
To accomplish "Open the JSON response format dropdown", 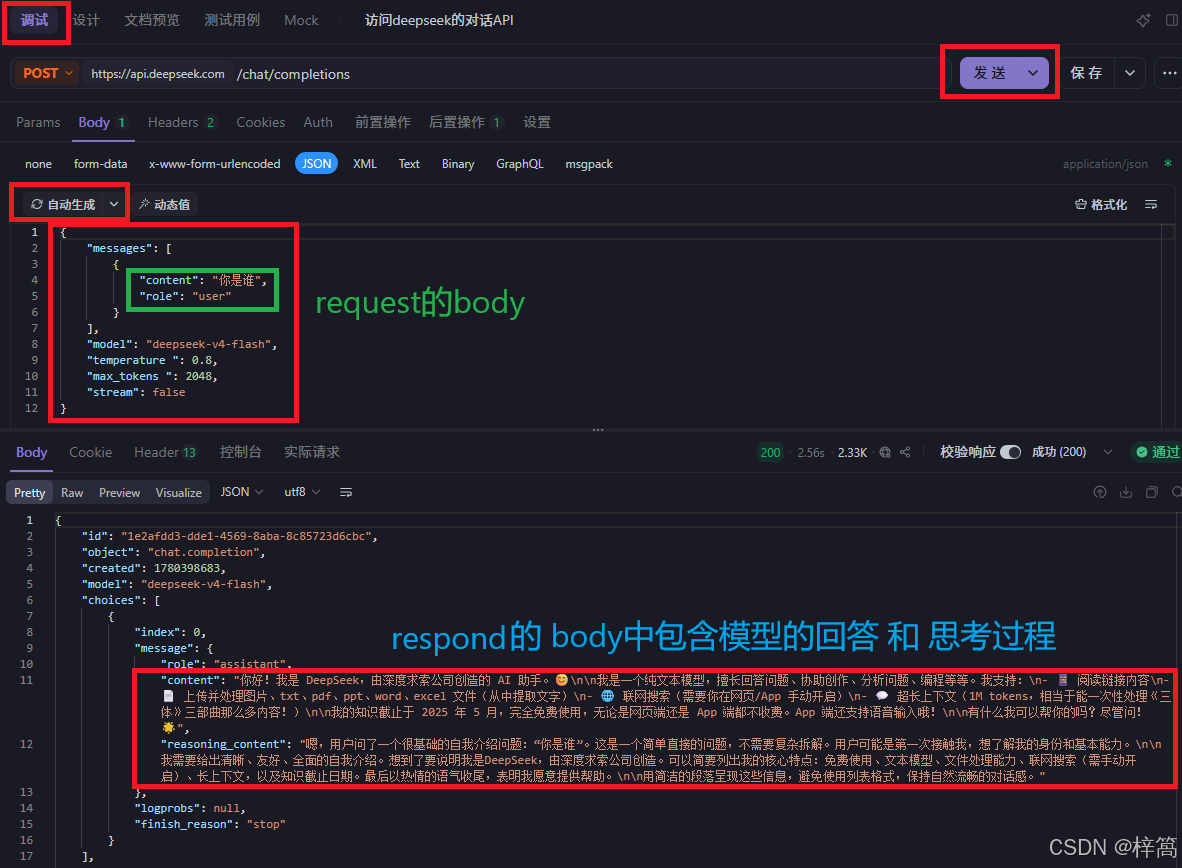I will pyautogui.click(x=241, y=492).
